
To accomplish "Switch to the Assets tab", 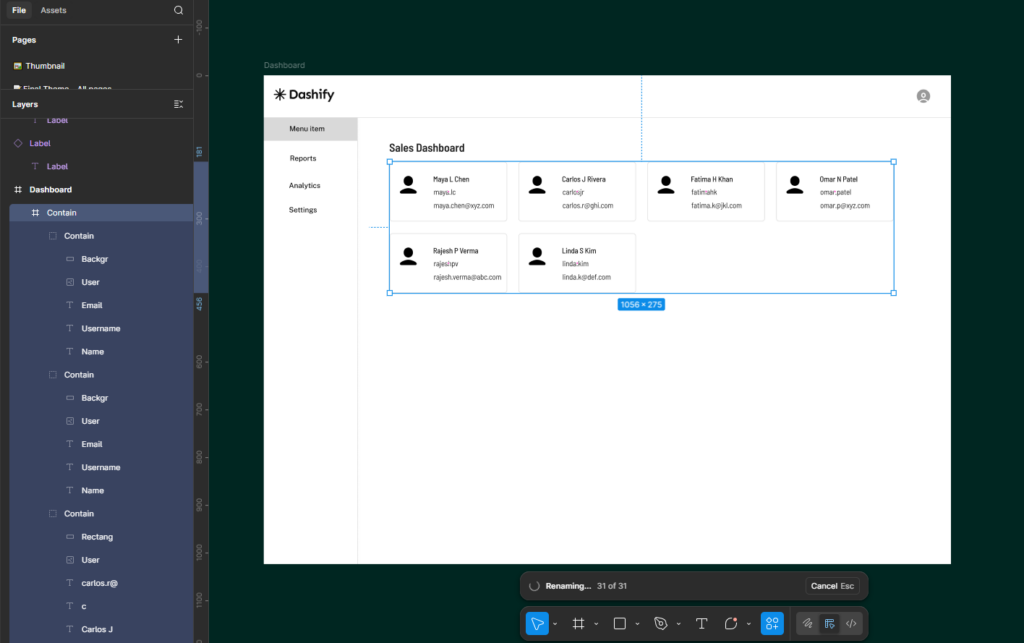I will (53, 10).
